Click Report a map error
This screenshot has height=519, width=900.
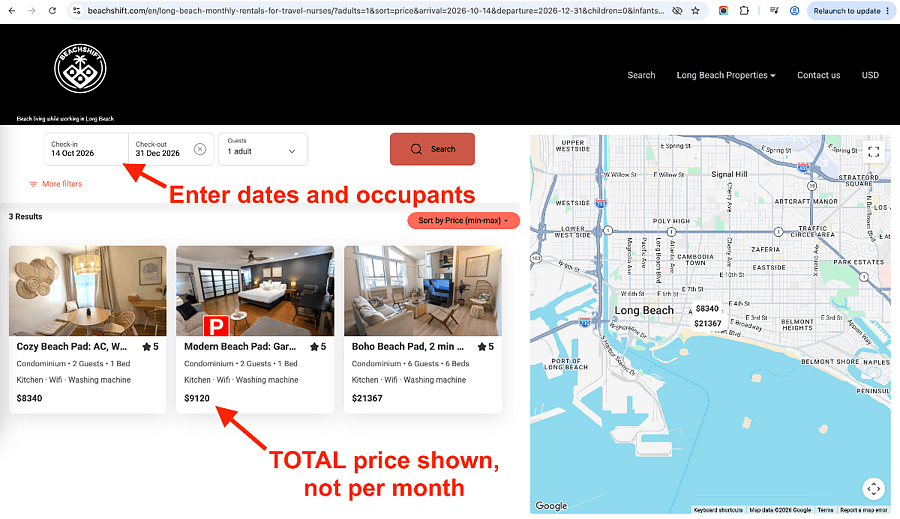tap(864, 510)
